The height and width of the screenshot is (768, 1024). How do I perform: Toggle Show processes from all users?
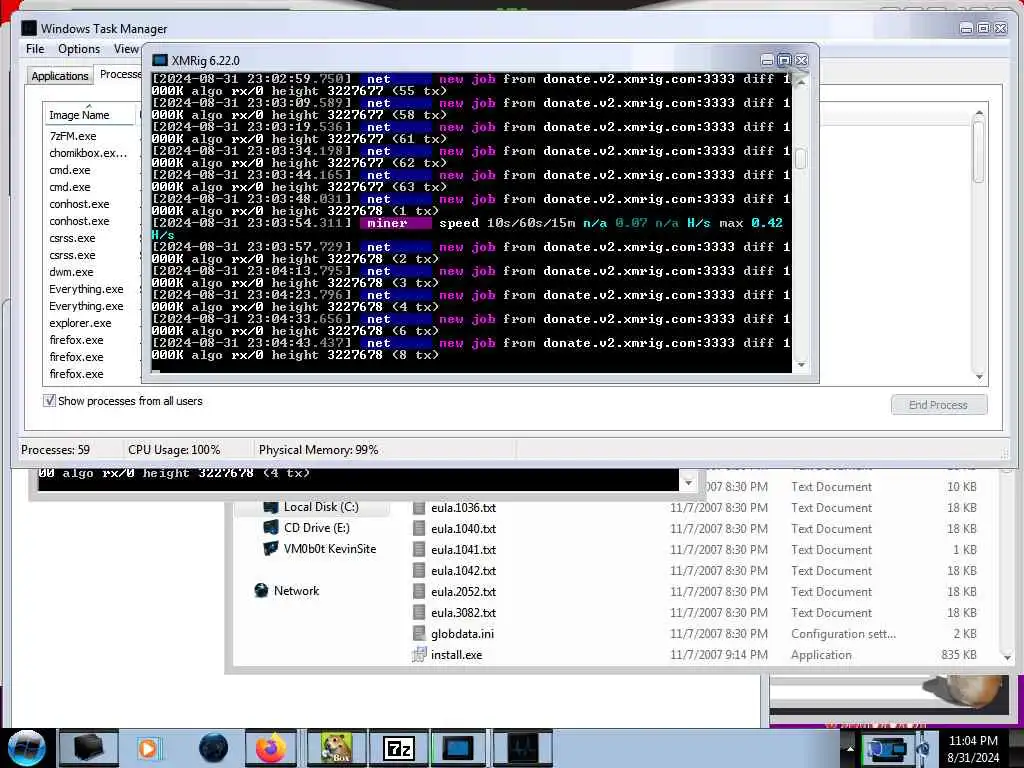50,400
